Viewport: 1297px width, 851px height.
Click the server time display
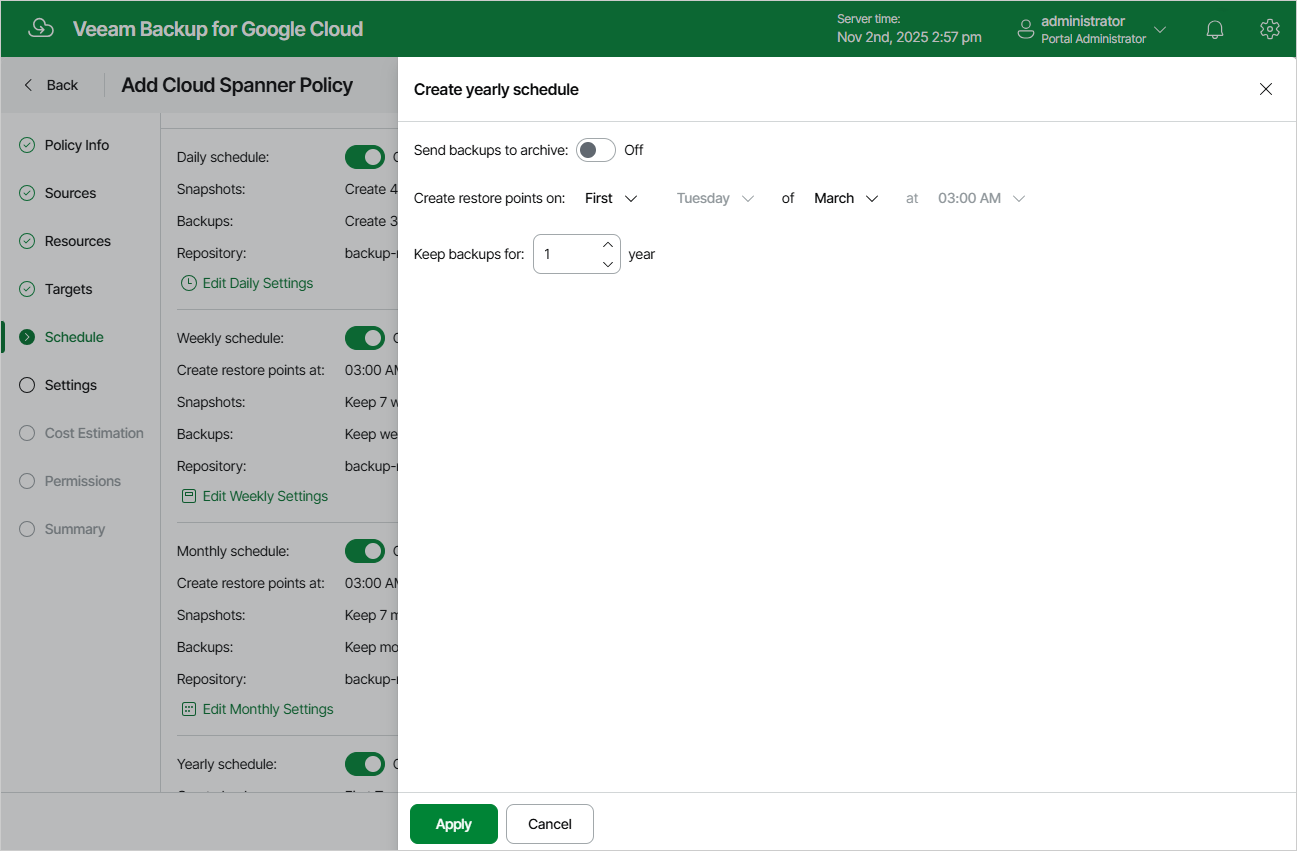tap(909, 29)
